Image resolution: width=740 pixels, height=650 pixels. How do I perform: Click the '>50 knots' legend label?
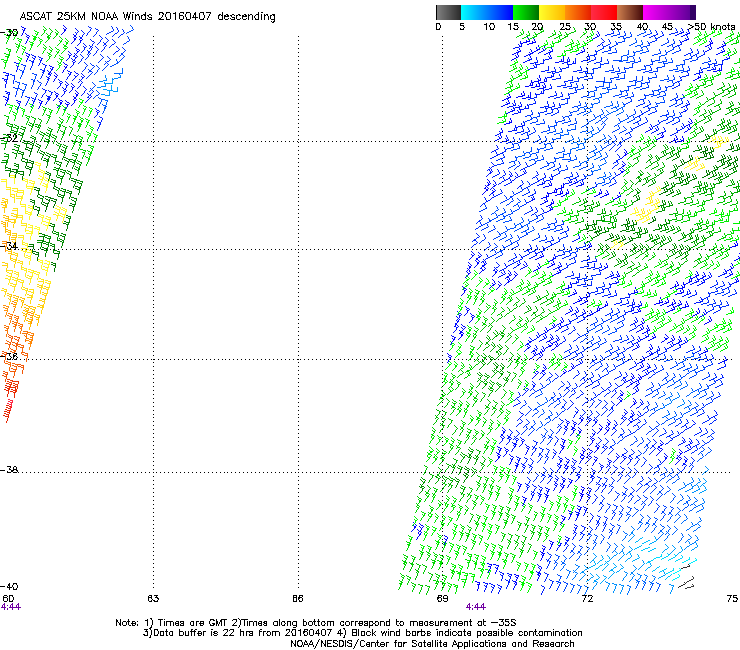pos(712,27)
